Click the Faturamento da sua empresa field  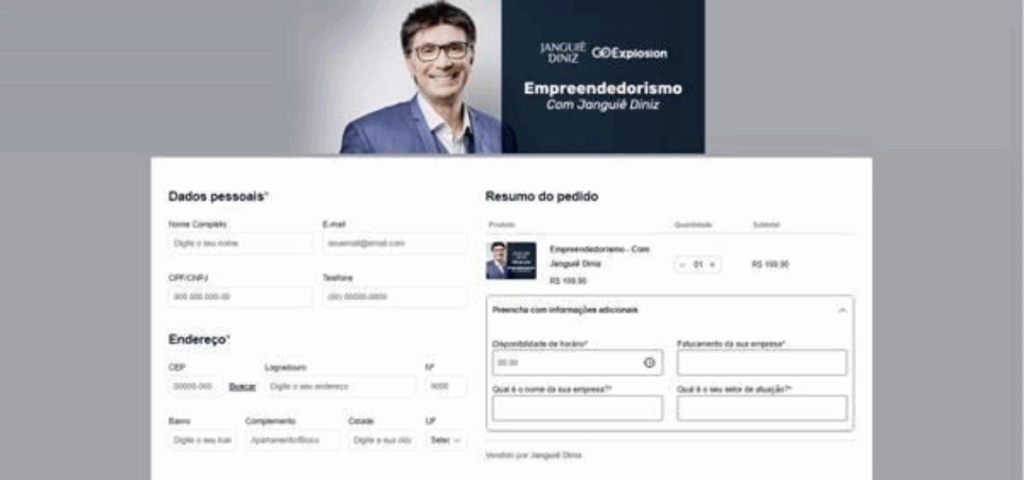click(x=761, y=362)
